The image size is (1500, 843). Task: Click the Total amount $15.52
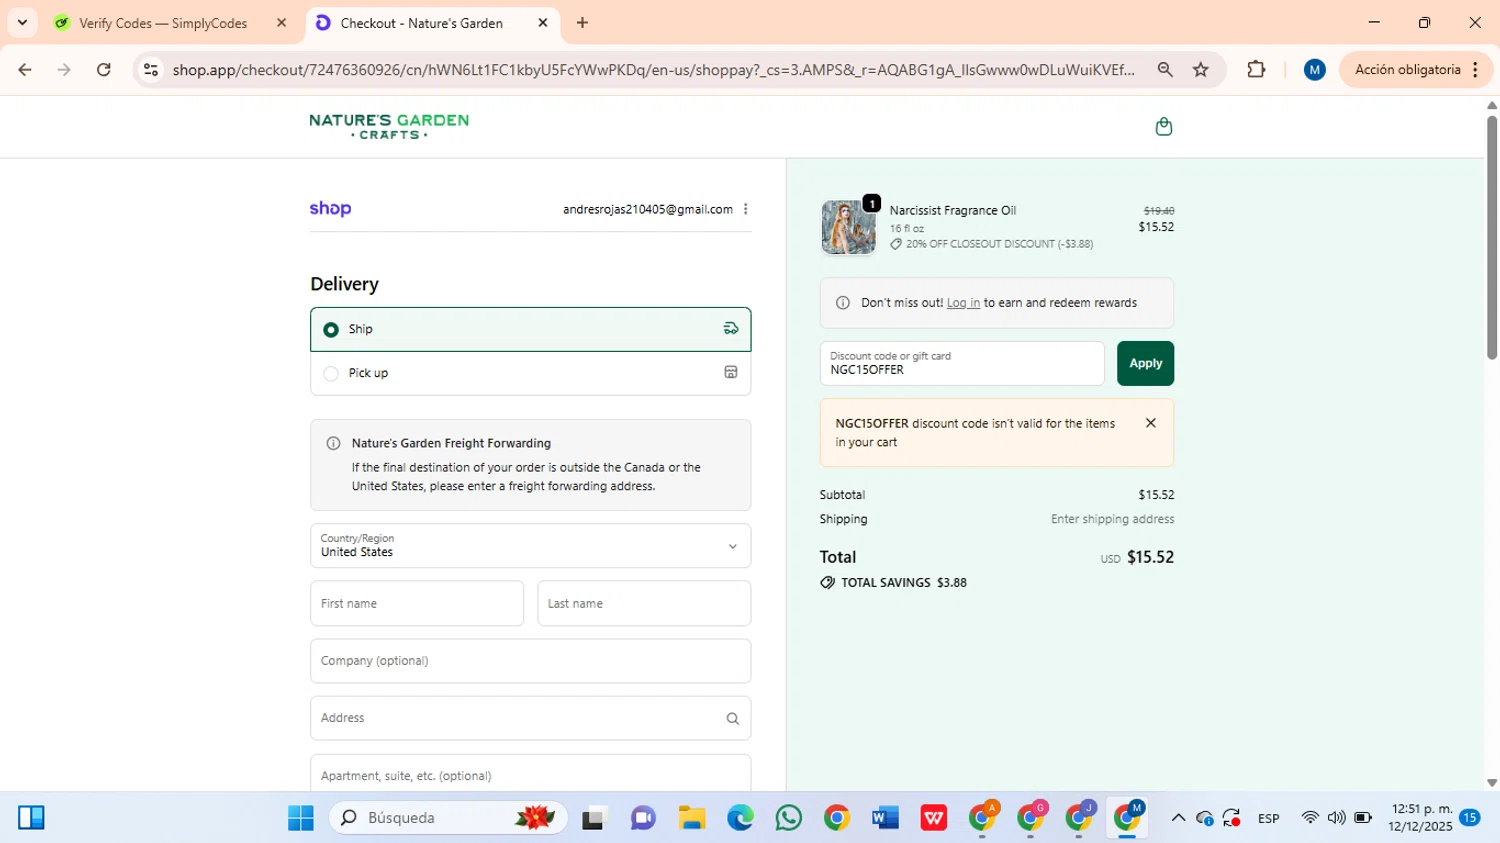pos(1150,557)
